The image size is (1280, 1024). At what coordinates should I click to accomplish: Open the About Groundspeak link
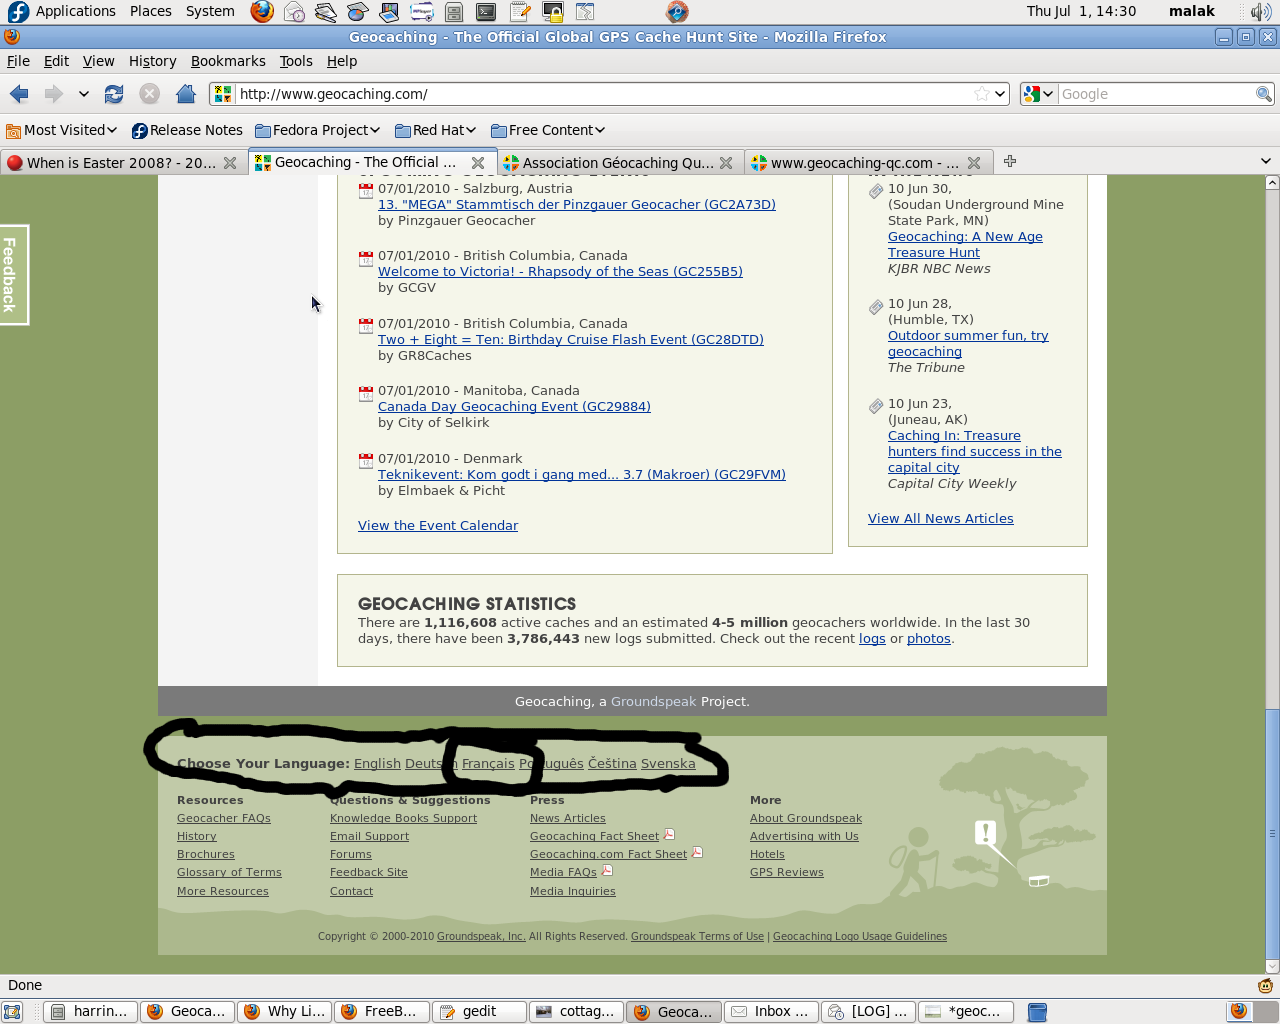point(806,818)
